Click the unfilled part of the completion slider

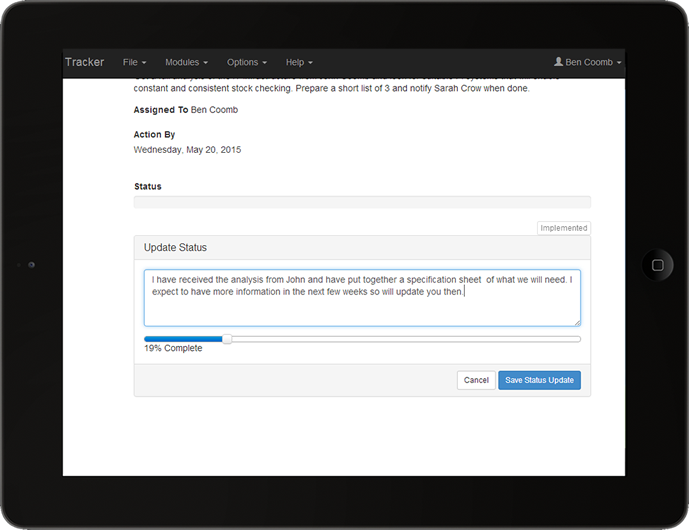coord(400,339)
